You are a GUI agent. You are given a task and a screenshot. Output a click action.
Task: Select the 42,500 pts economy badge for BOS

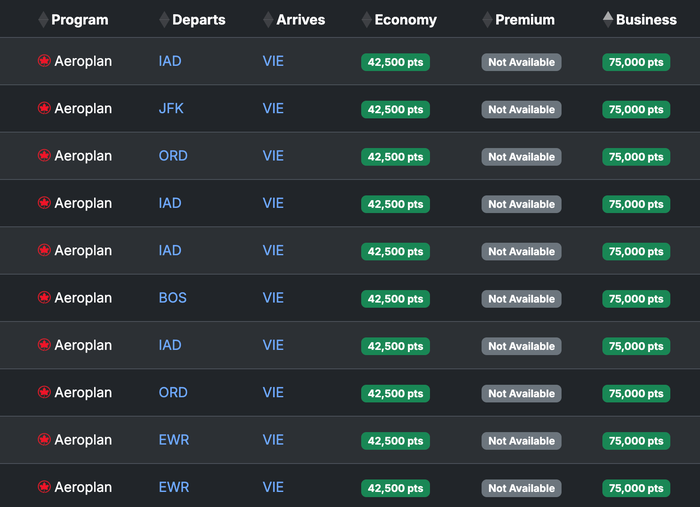pos(396,299)
